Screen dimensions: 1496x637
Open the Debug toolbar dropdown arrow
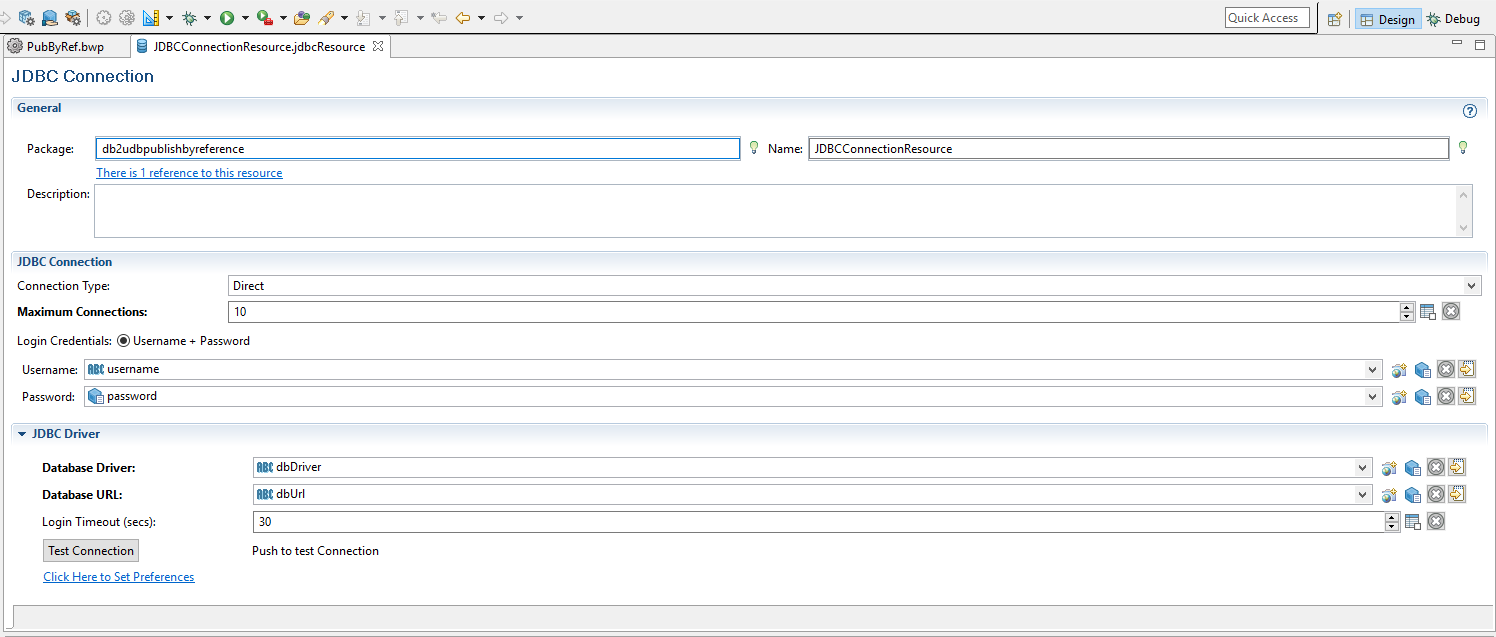coord(207,18)
